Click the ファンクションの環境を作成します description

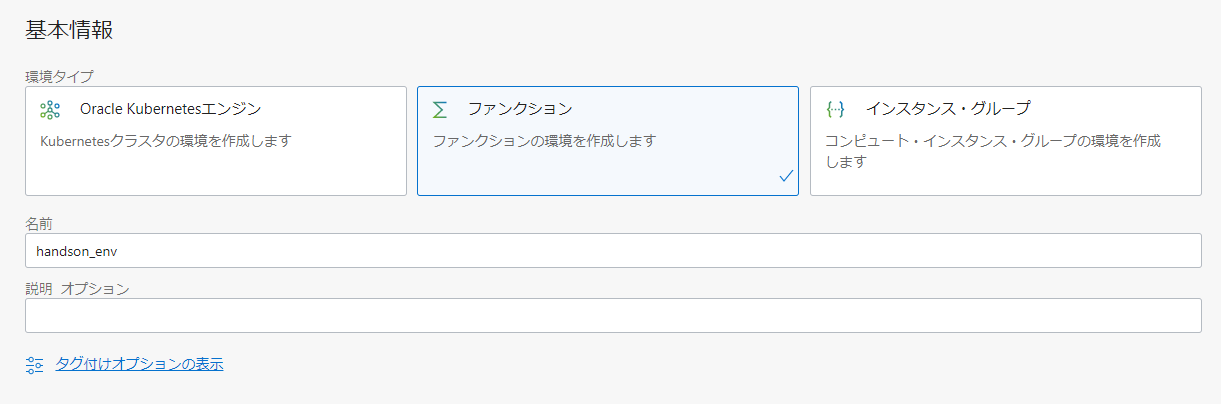tap(544, 141)
